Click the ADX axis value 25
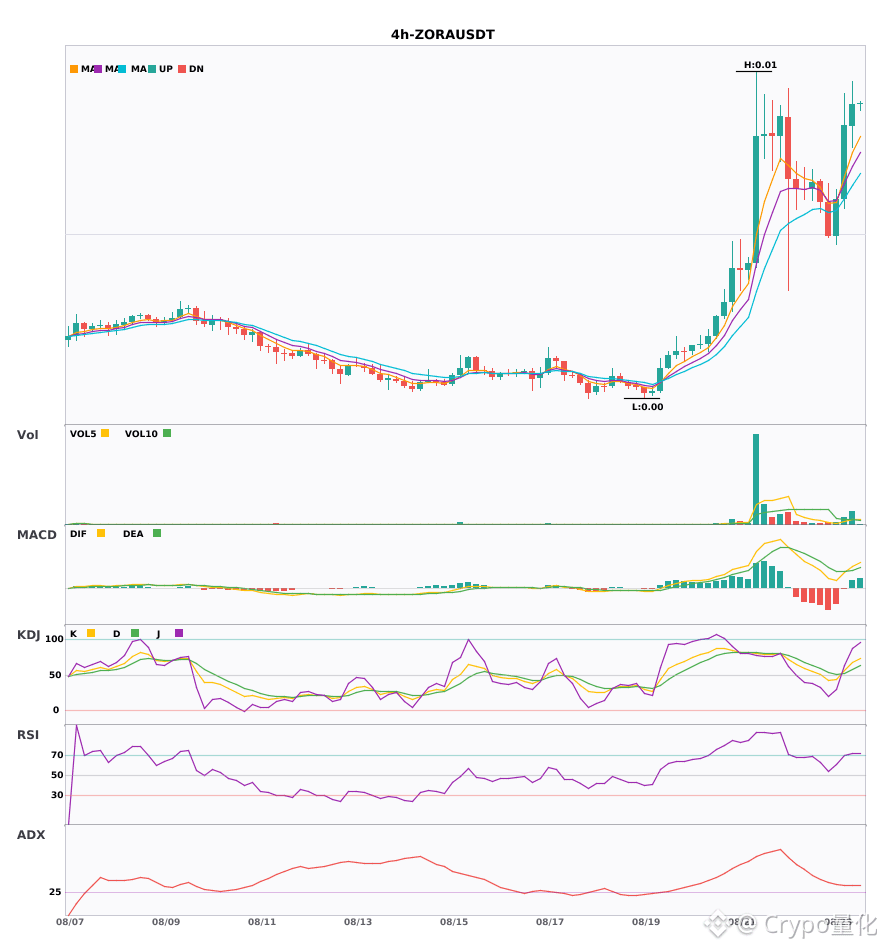885x950 pixels. [x=55, y=892]
